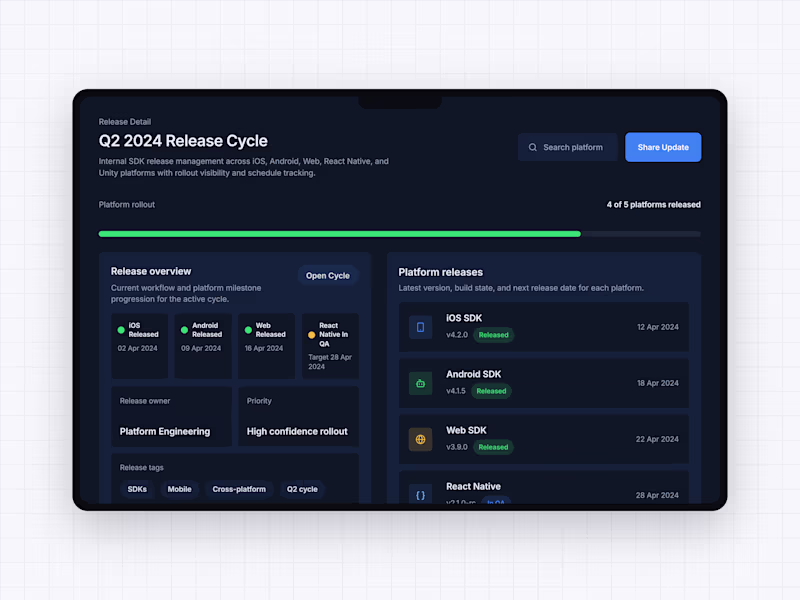Open the Web SDK row title

click(466, 431)
